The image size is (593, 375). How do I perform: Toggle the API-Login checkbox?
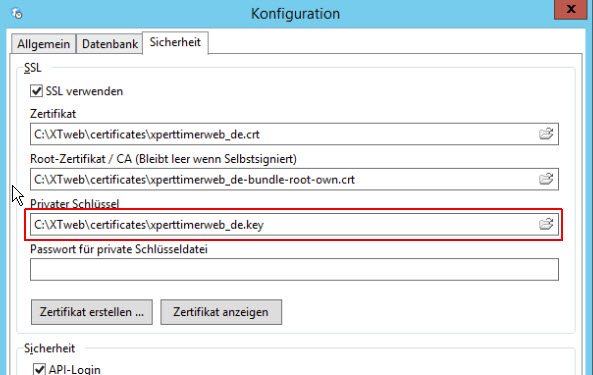(x=39, y=369)
